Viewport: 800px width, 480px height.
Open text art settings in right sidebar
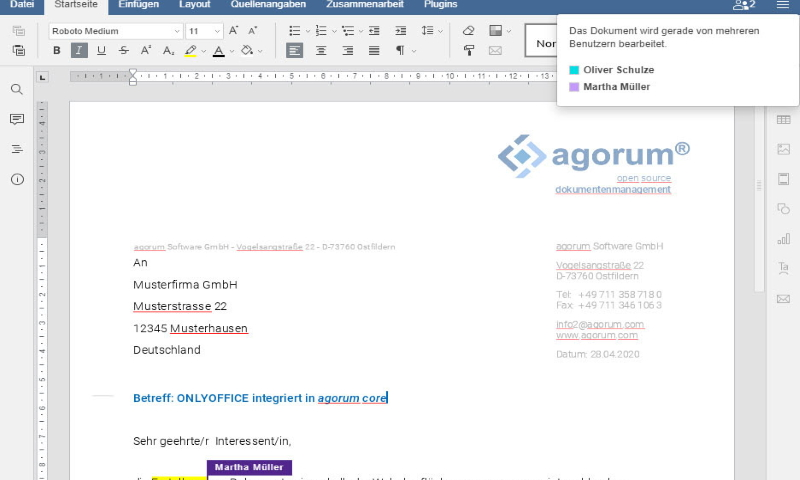(783, 268)
